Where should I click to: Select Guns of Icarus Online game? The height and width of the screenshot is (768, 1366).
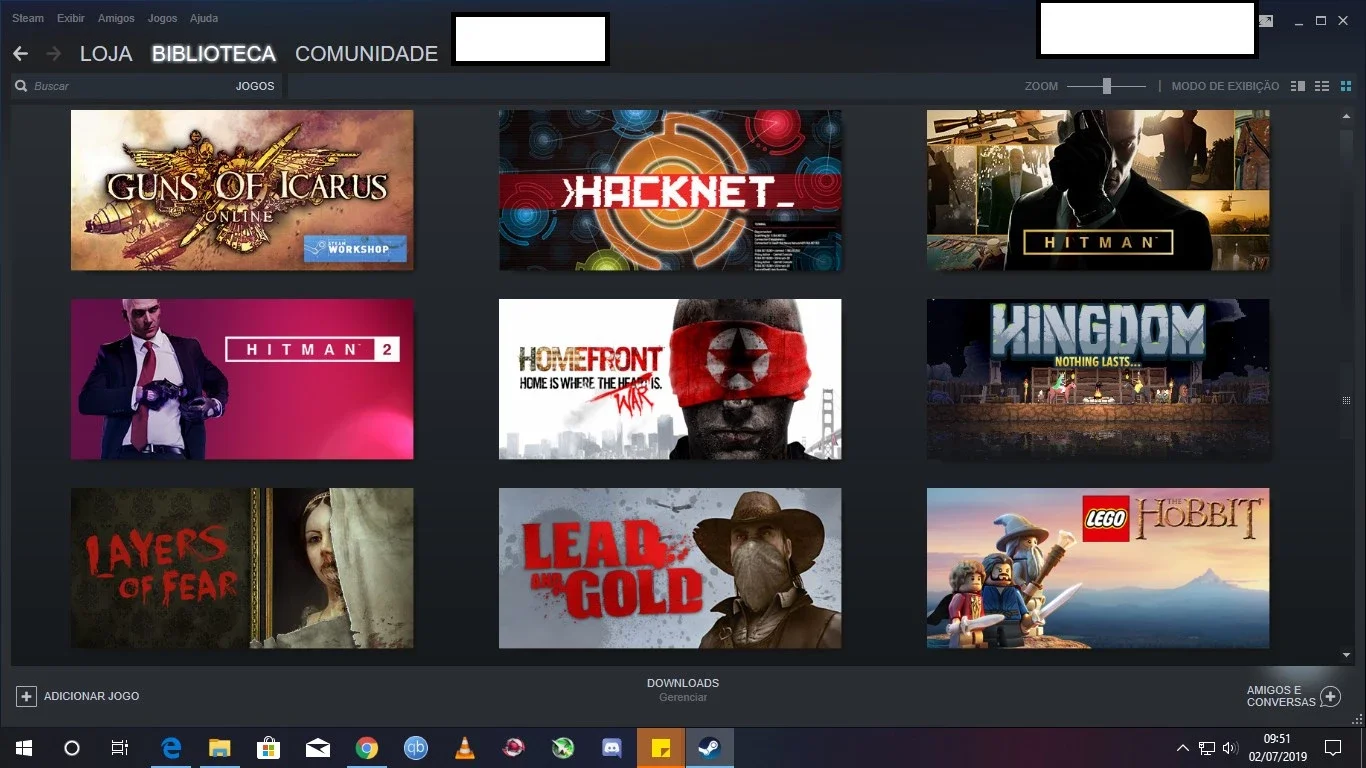coord(242,190)
